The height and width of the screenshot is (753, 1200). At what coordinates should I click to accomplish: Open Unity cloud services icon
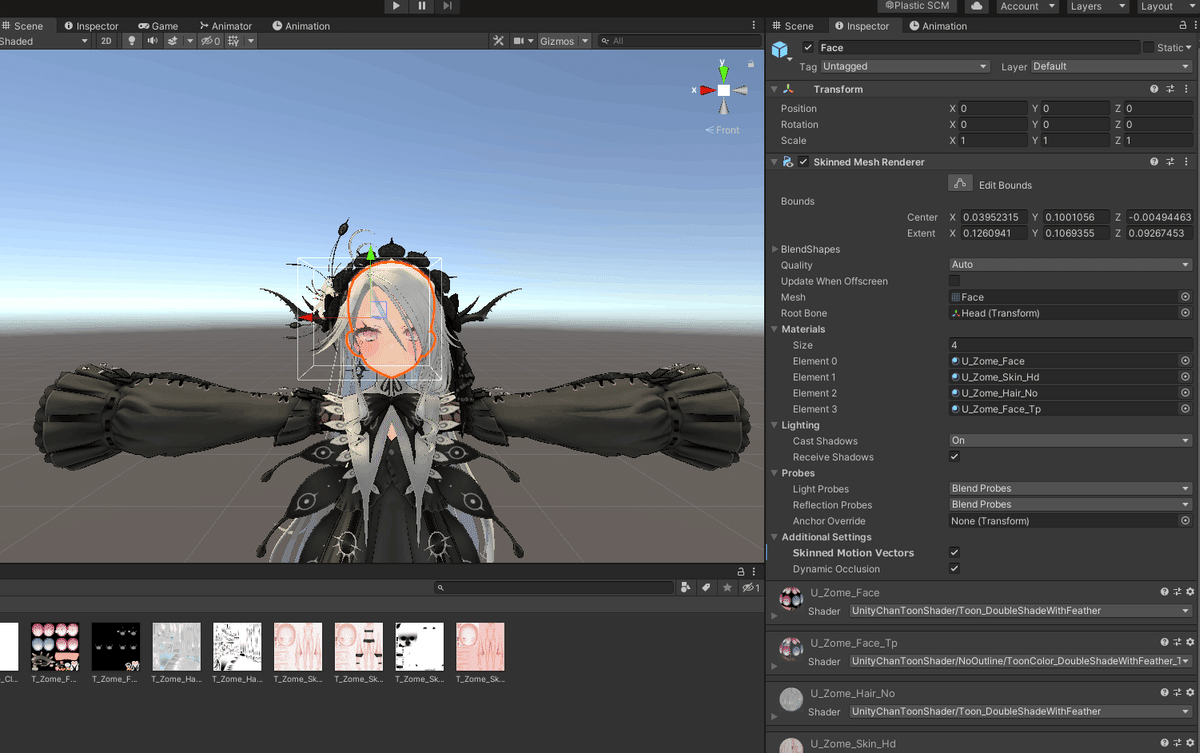click(976, 6)
